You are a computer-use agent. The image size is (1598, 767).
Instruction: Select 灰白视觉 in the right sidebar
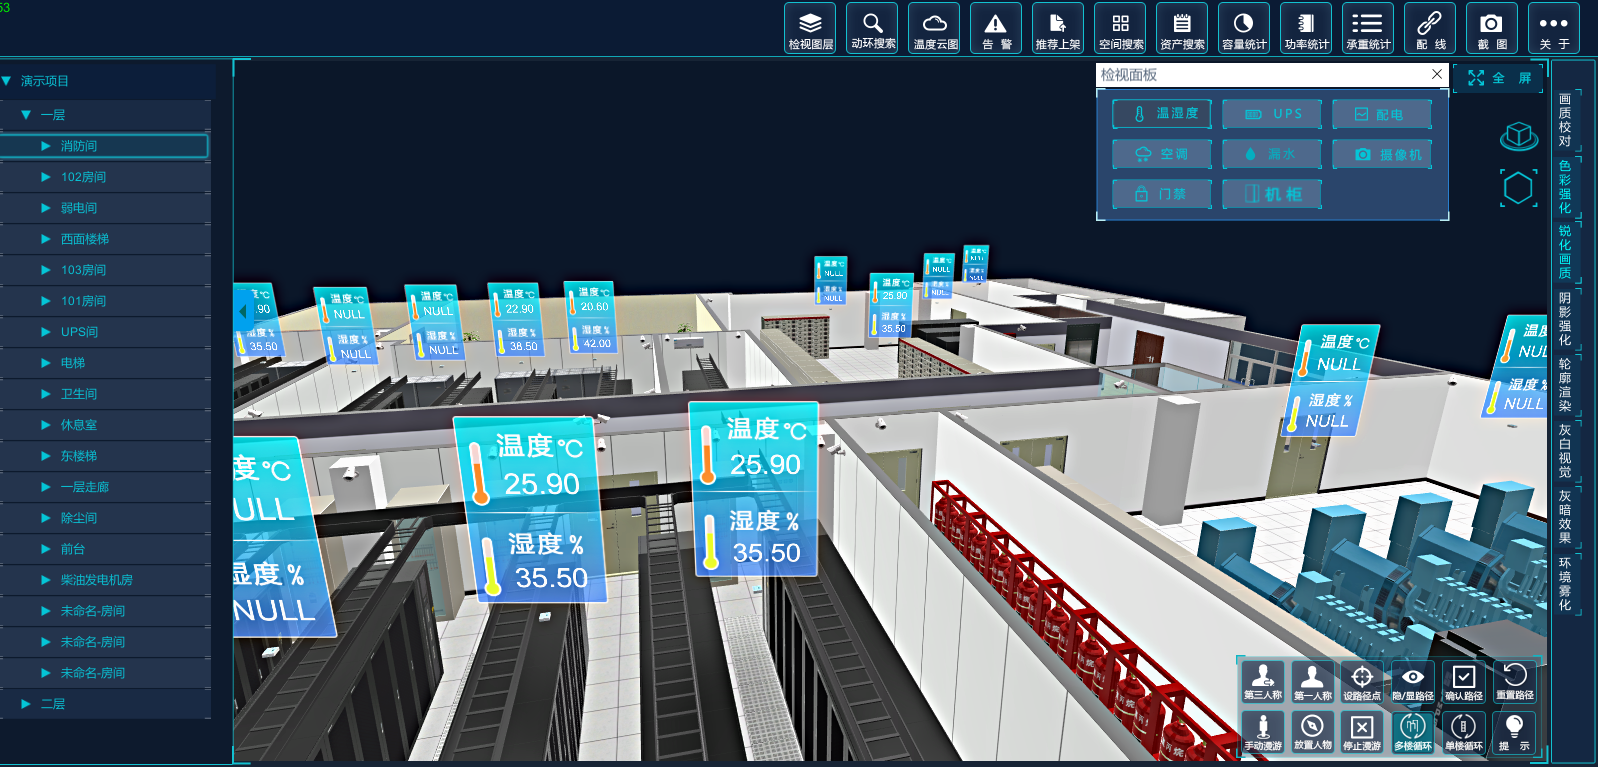click(1565, 451)
